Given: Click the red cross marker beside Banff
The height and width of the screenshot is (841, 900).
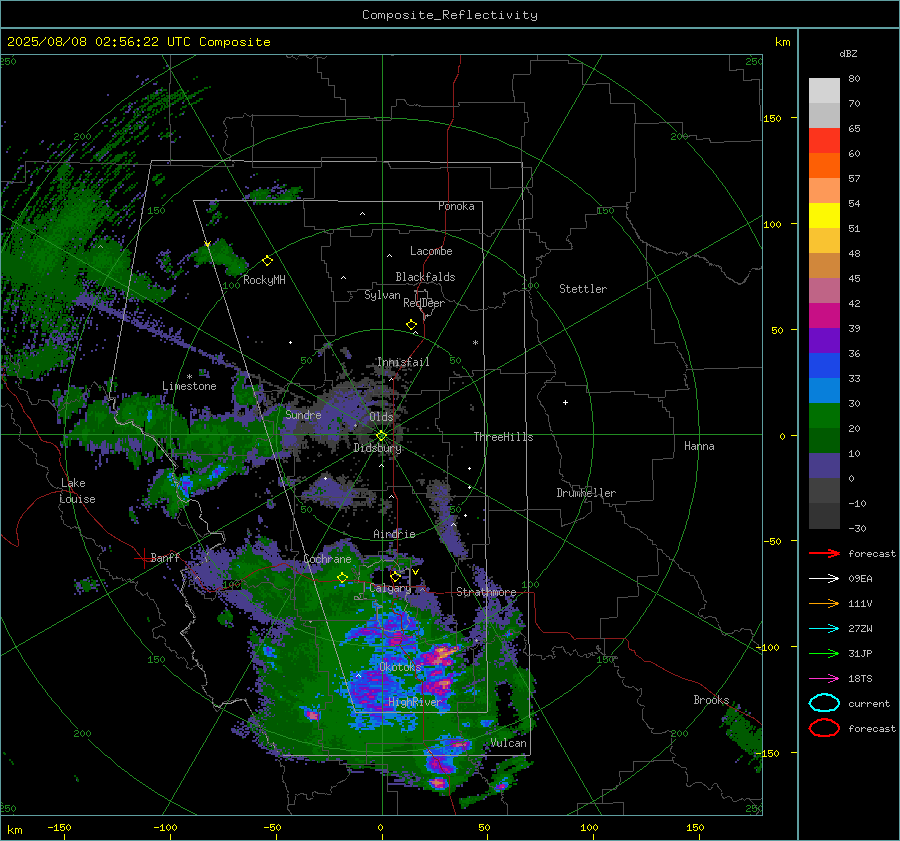Looking at the screenshot, I should [x=143, y=558].
